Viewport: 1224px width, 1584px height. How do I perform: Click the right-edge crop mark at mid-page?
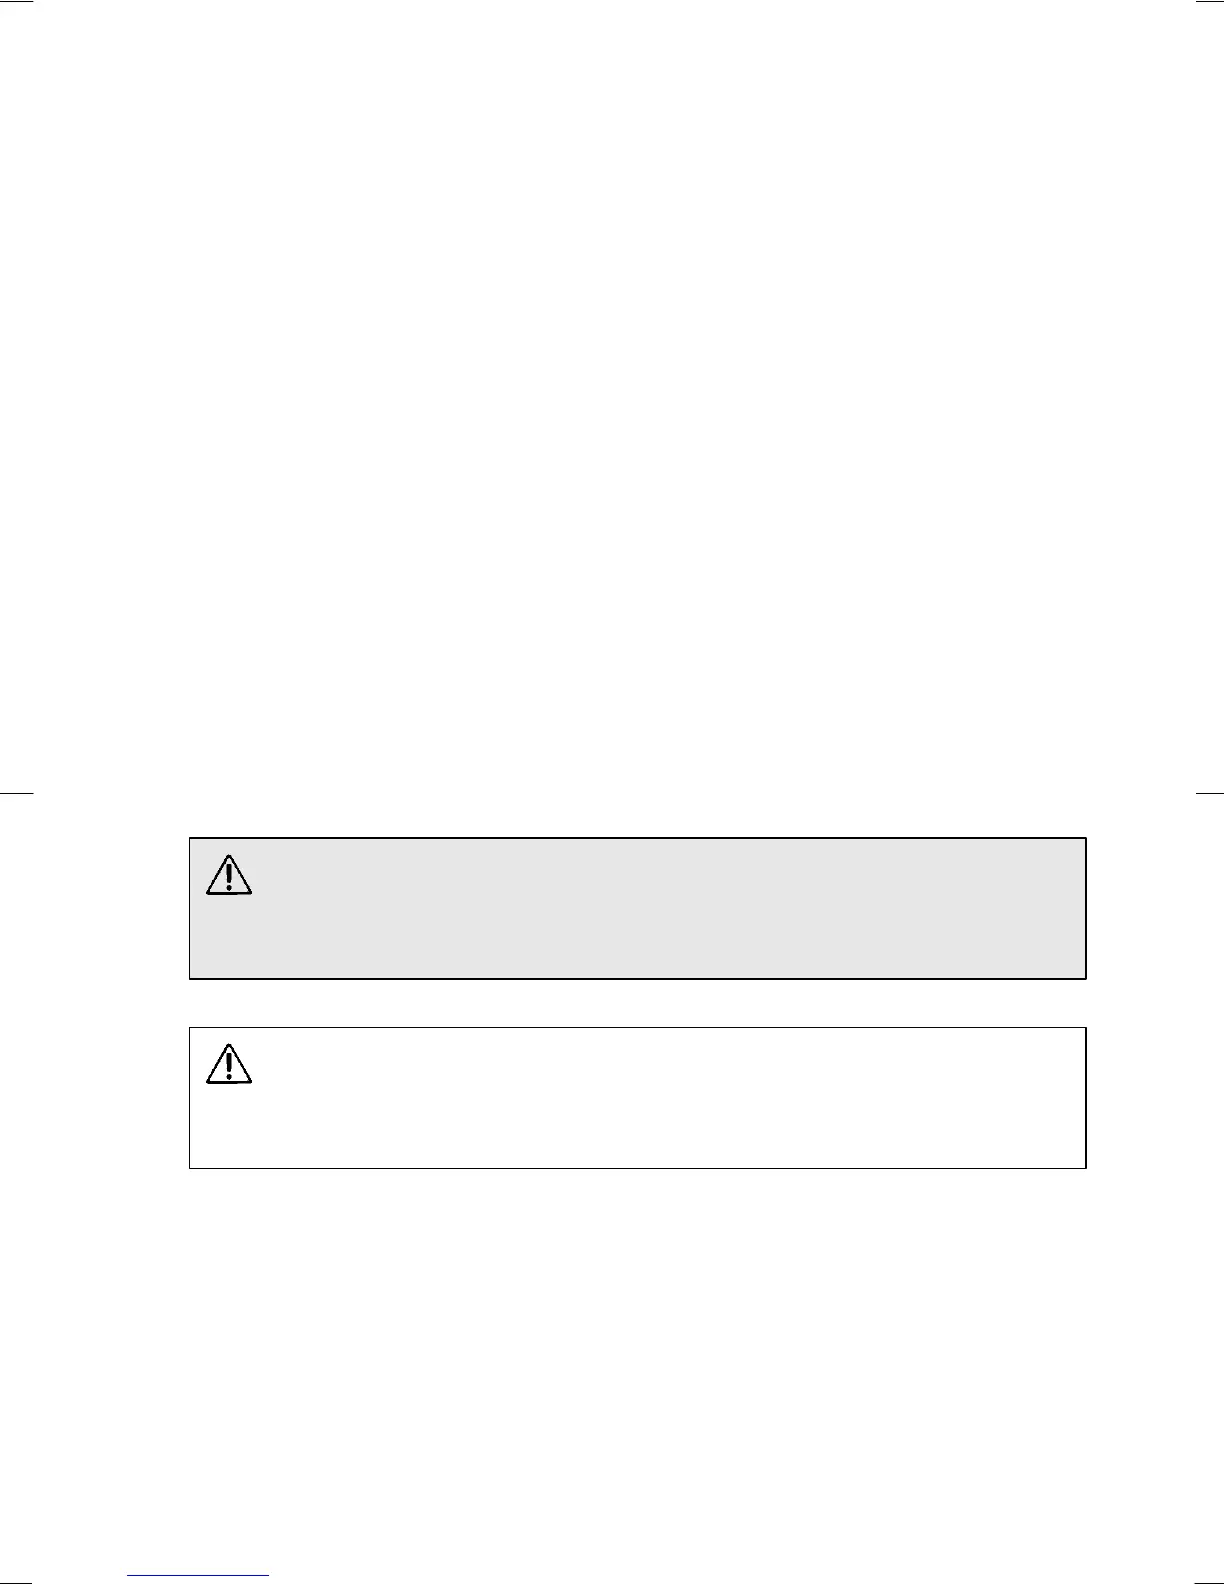tap(1209, 793)
